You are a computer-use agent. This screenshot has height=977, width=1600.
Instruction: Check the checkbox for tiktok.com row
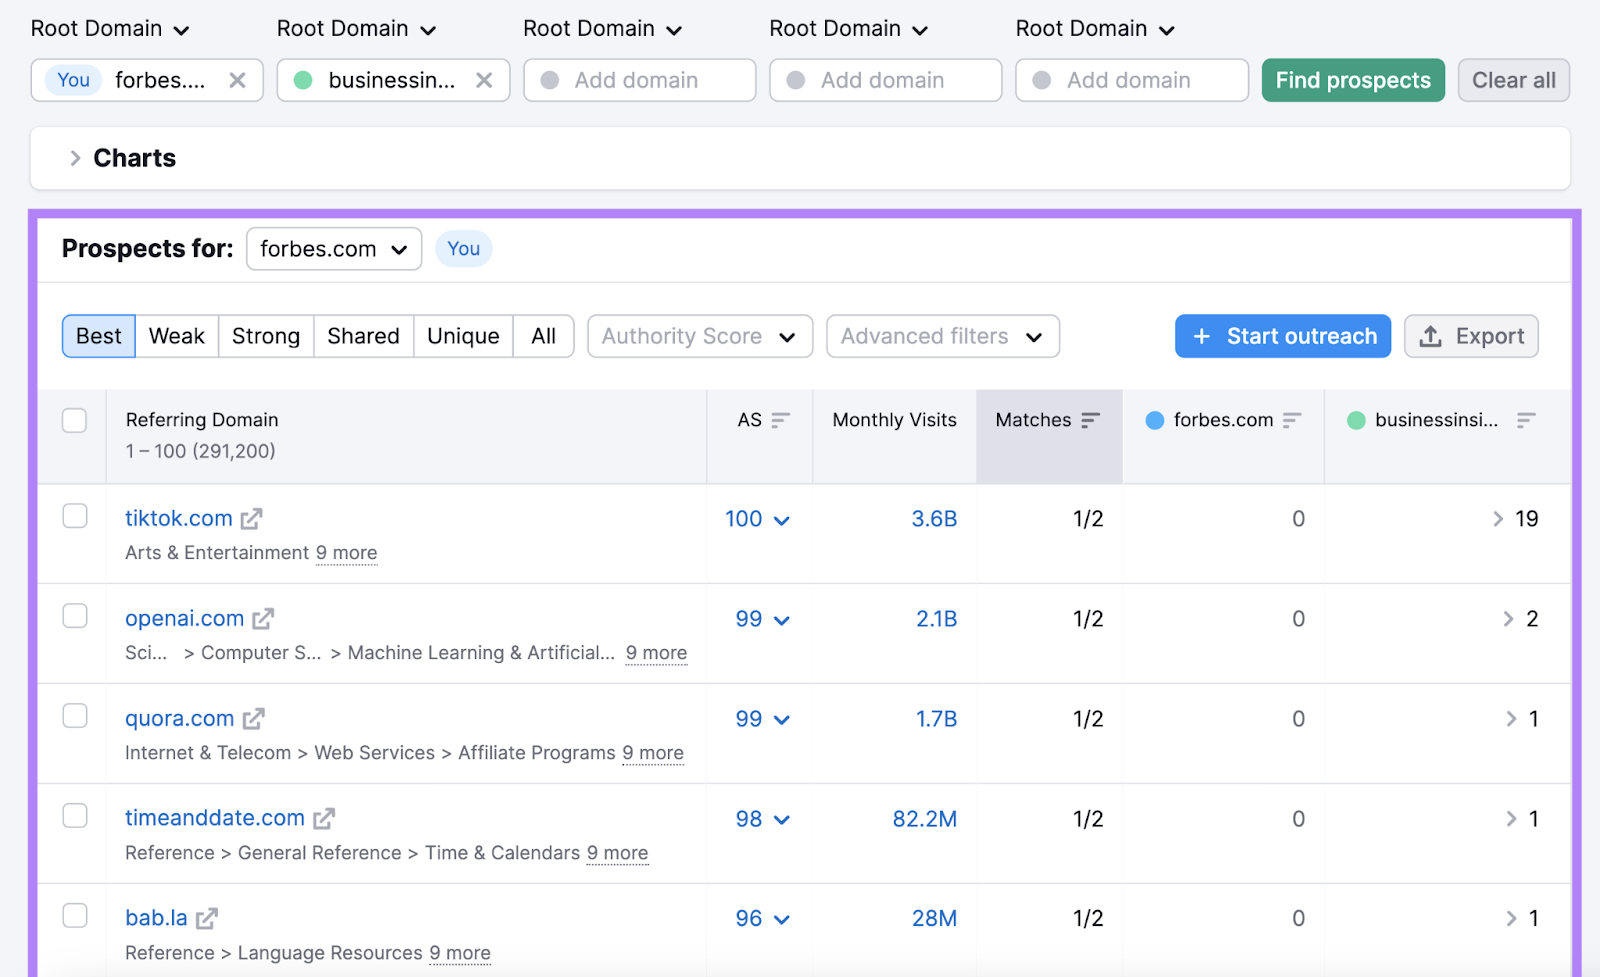[x=74, y=516]
